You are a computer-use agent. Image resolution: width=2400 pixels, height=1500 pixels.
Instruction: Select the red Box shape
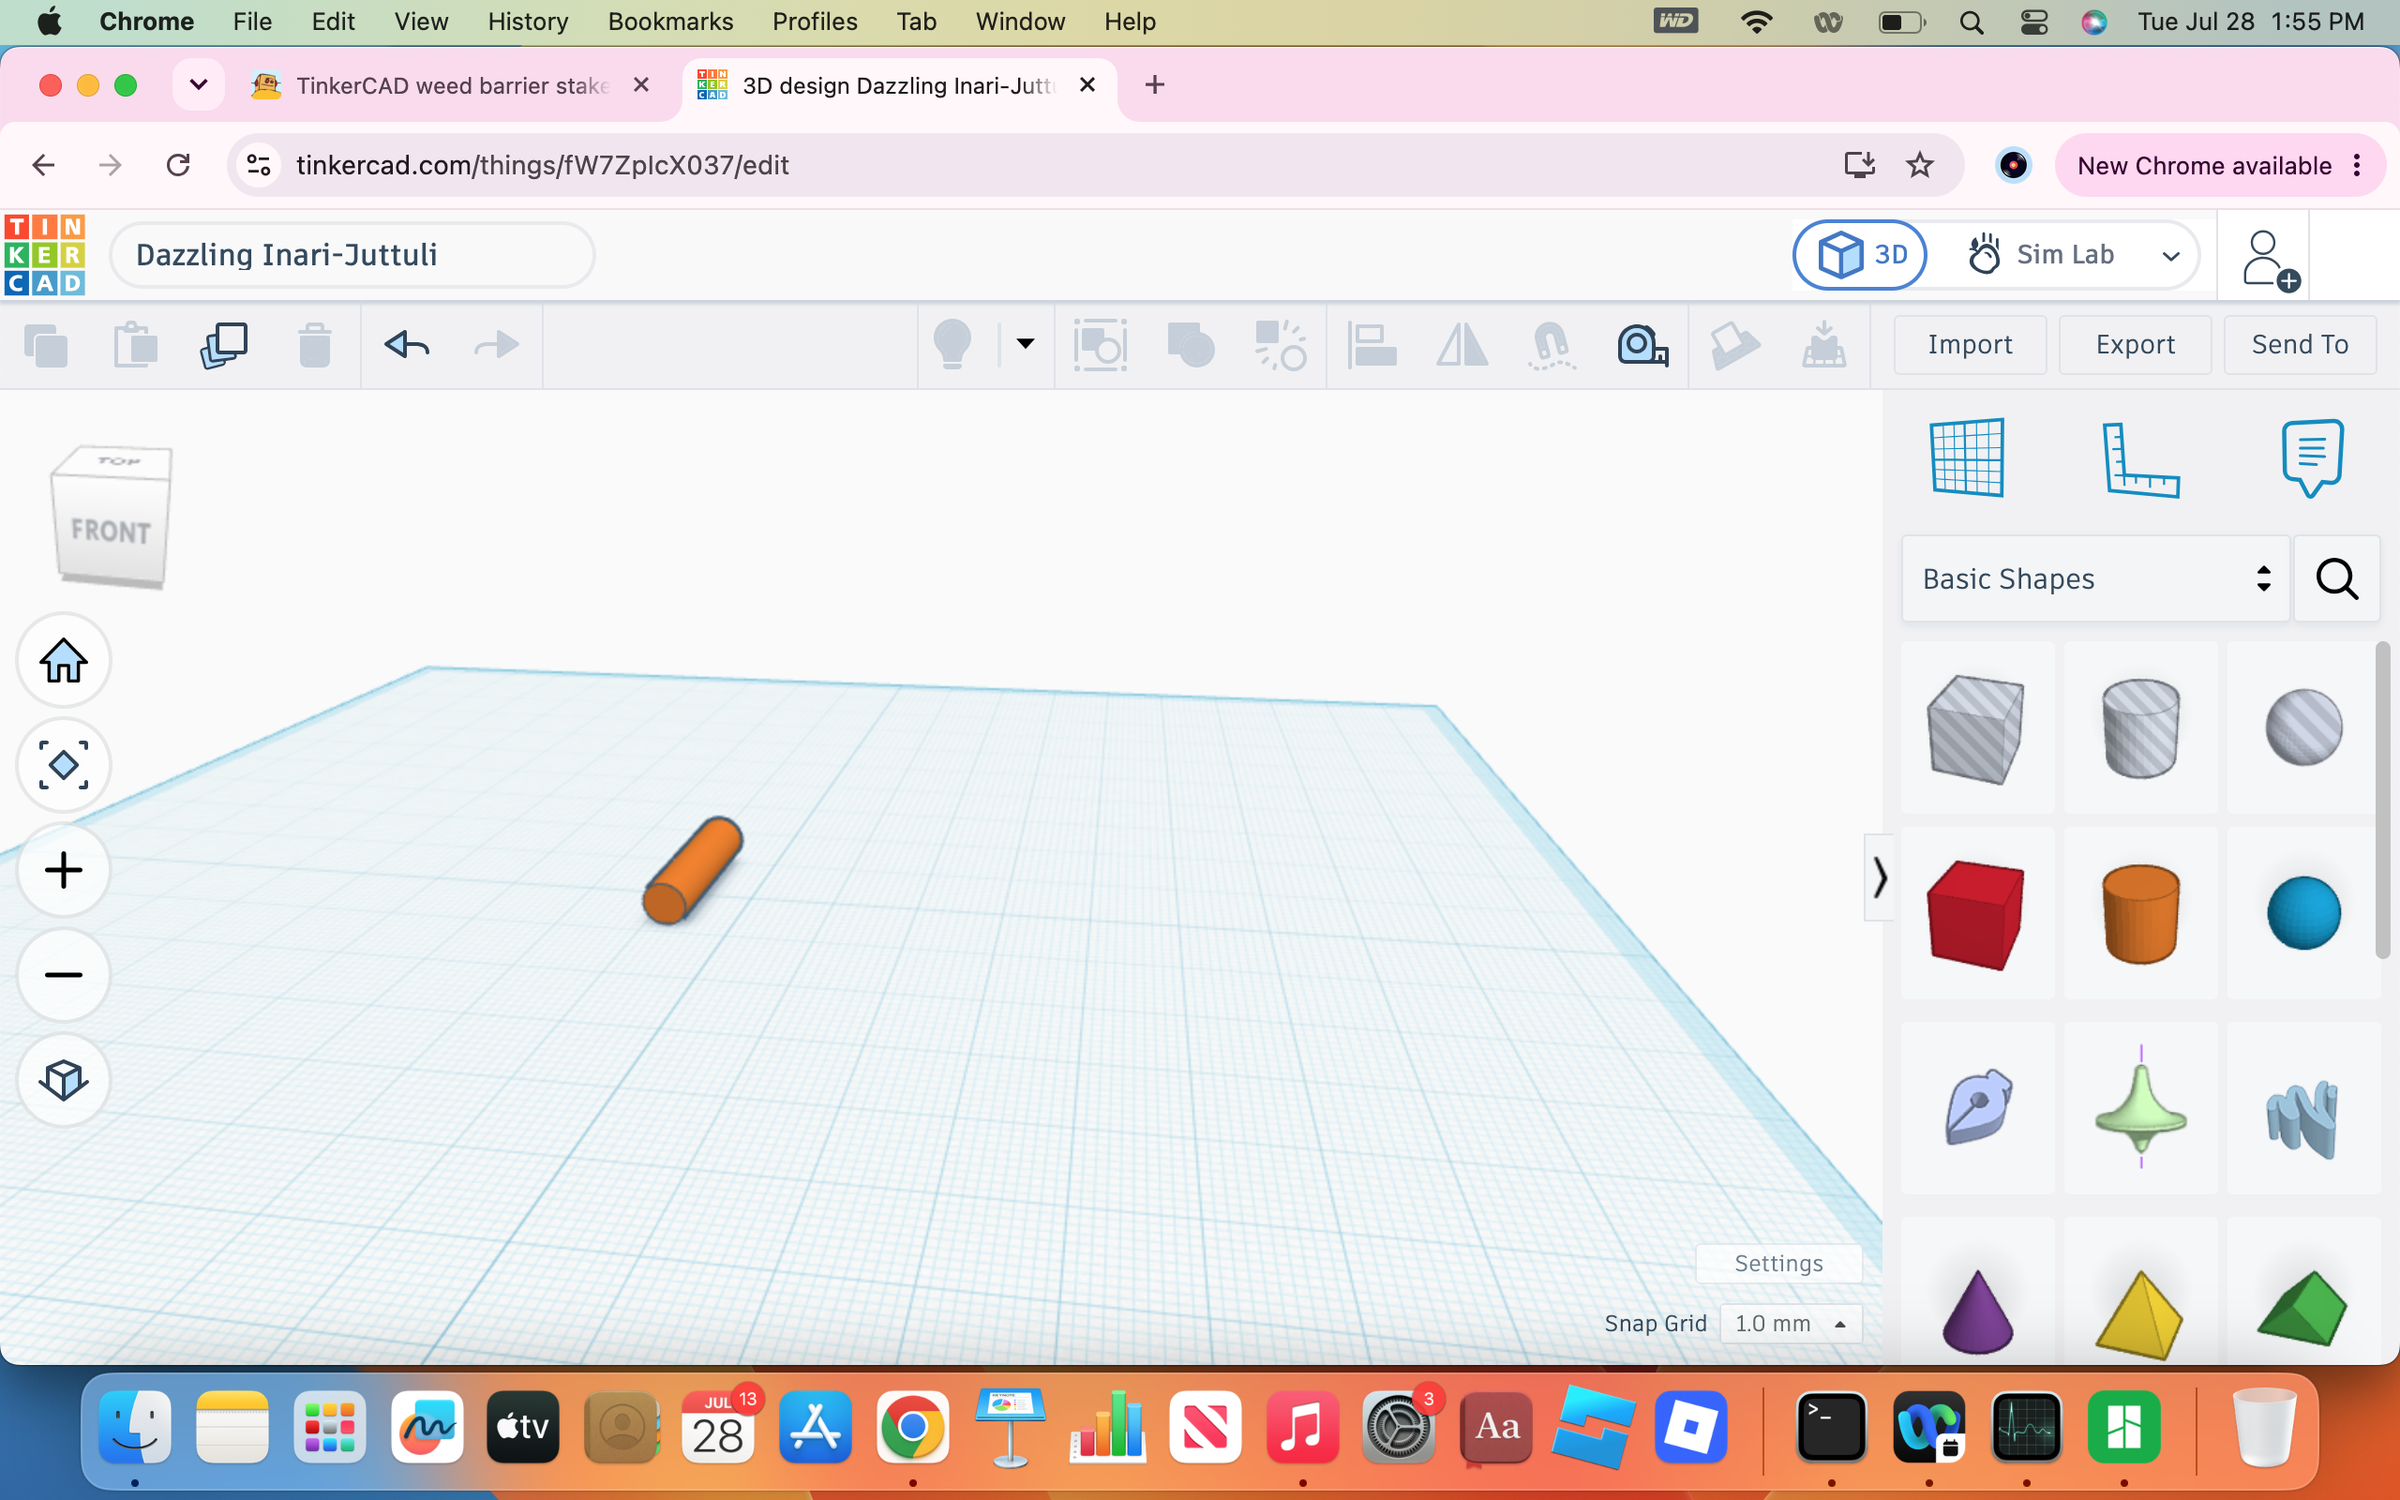pos(1976,914)
